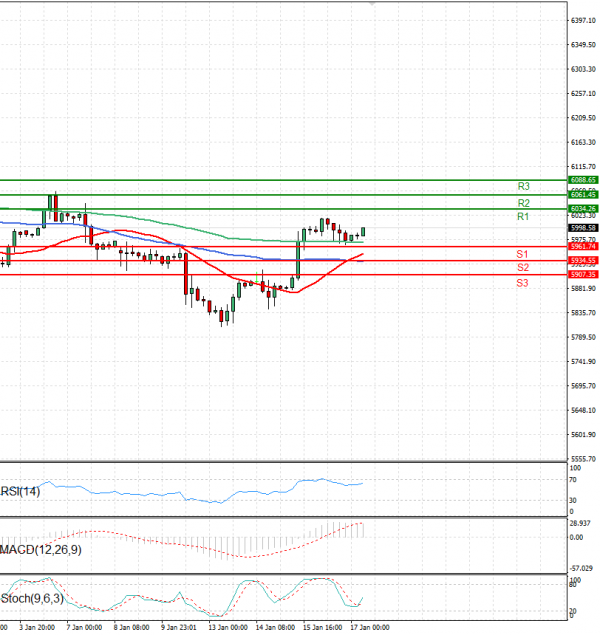
Task: Click the 6061.45 green price tag
Action: 584,194
